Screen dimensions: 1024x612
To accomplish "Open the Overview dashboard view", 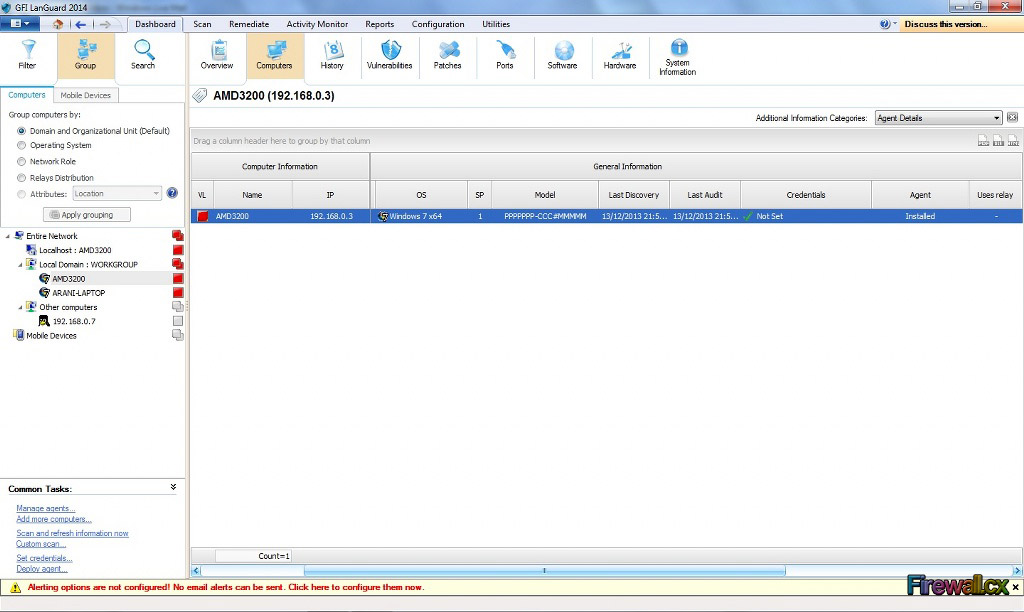I will [x=217, y=56].
